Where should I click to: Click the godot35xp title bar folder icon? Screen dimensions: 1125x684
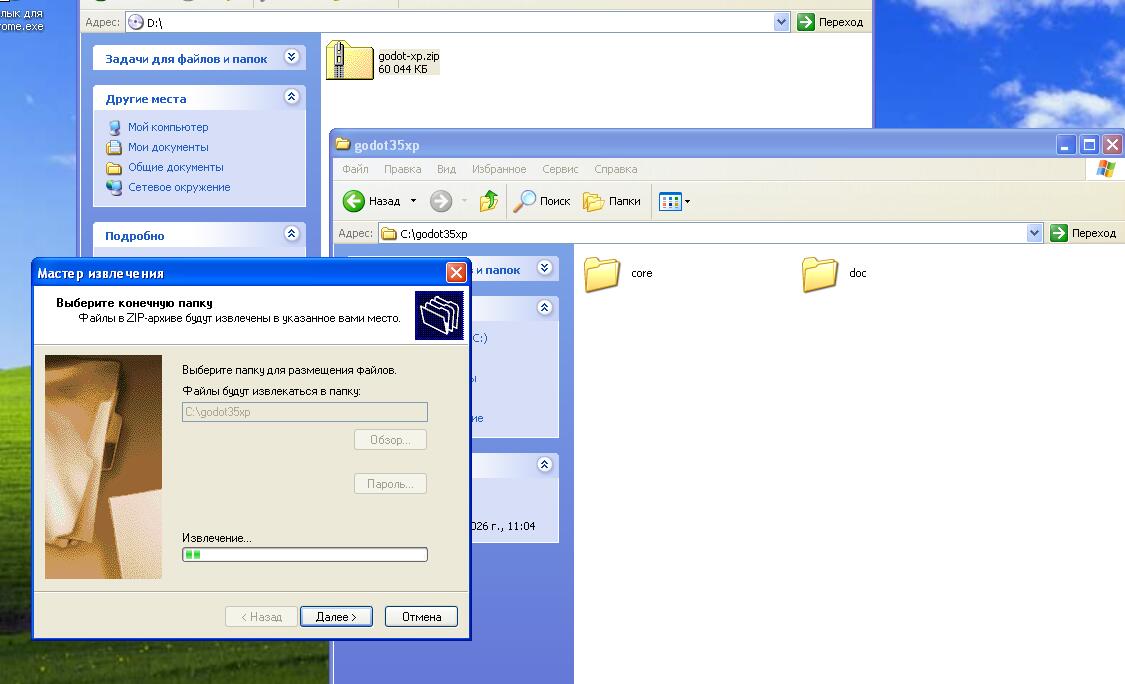(x=343, y=144)
